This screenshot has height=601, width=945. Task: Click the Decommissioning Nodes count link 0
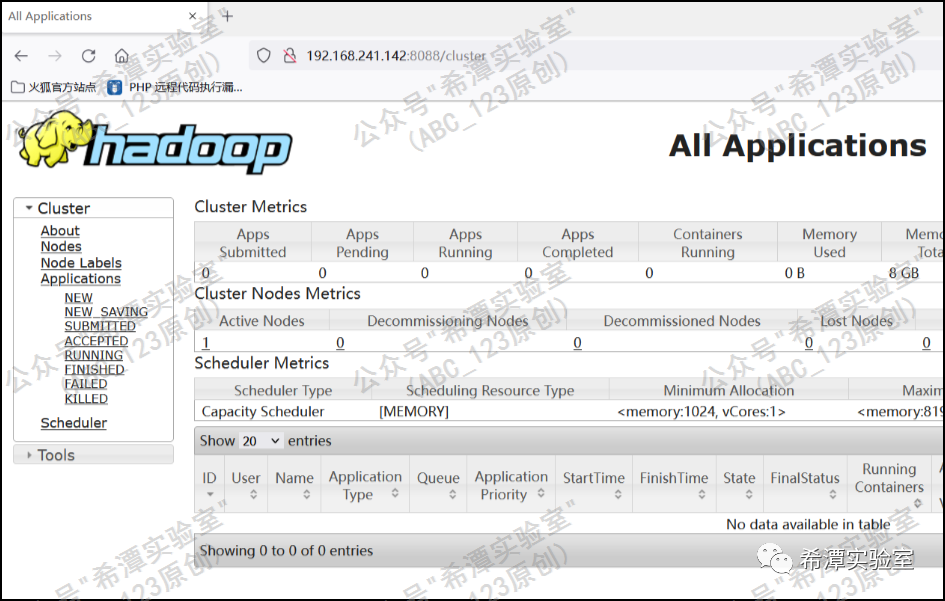point(341,343)
